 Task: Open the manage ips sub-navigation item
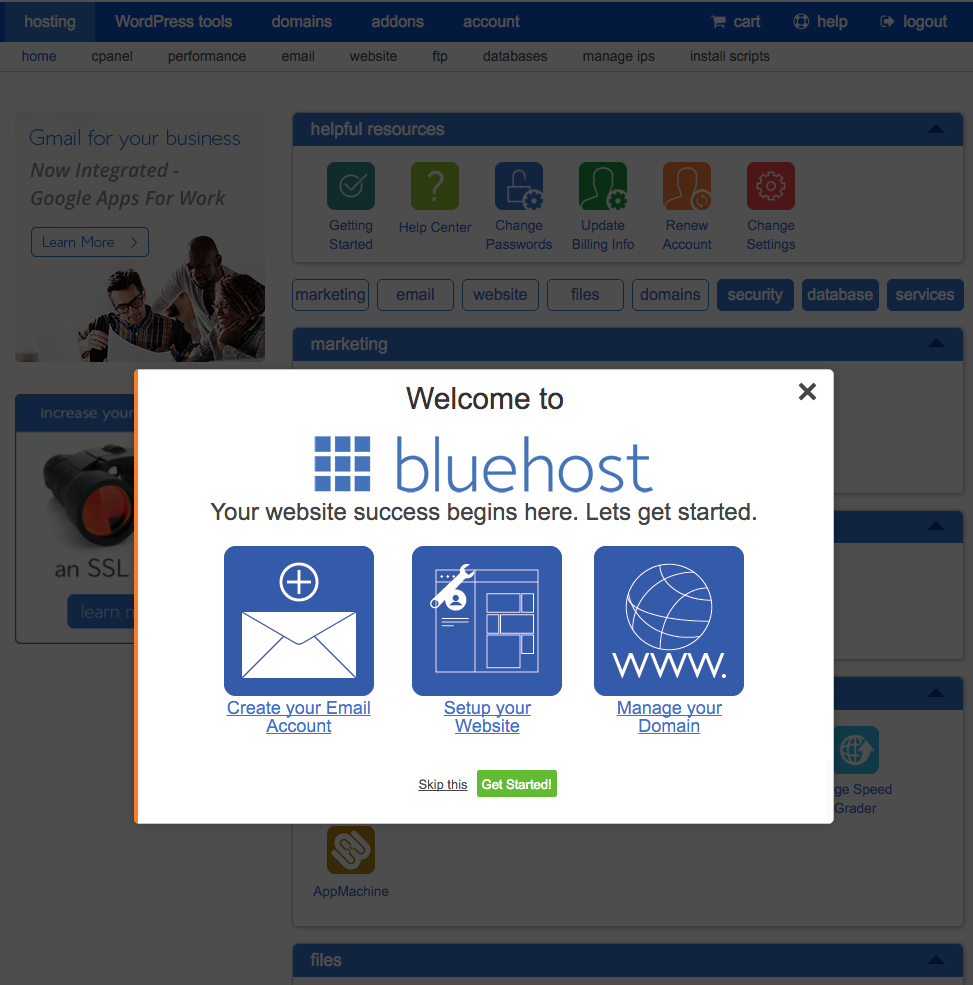click(x=619, y=57)
